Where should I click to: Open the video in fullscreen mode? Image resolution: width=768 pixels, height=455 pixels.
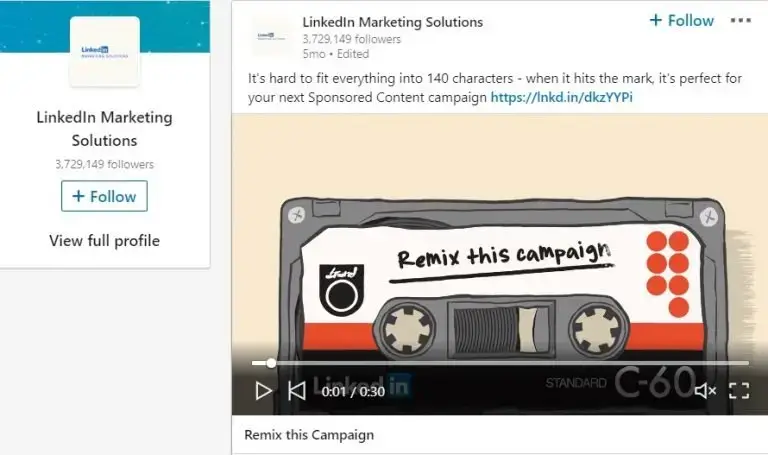[x=739, y=391]
